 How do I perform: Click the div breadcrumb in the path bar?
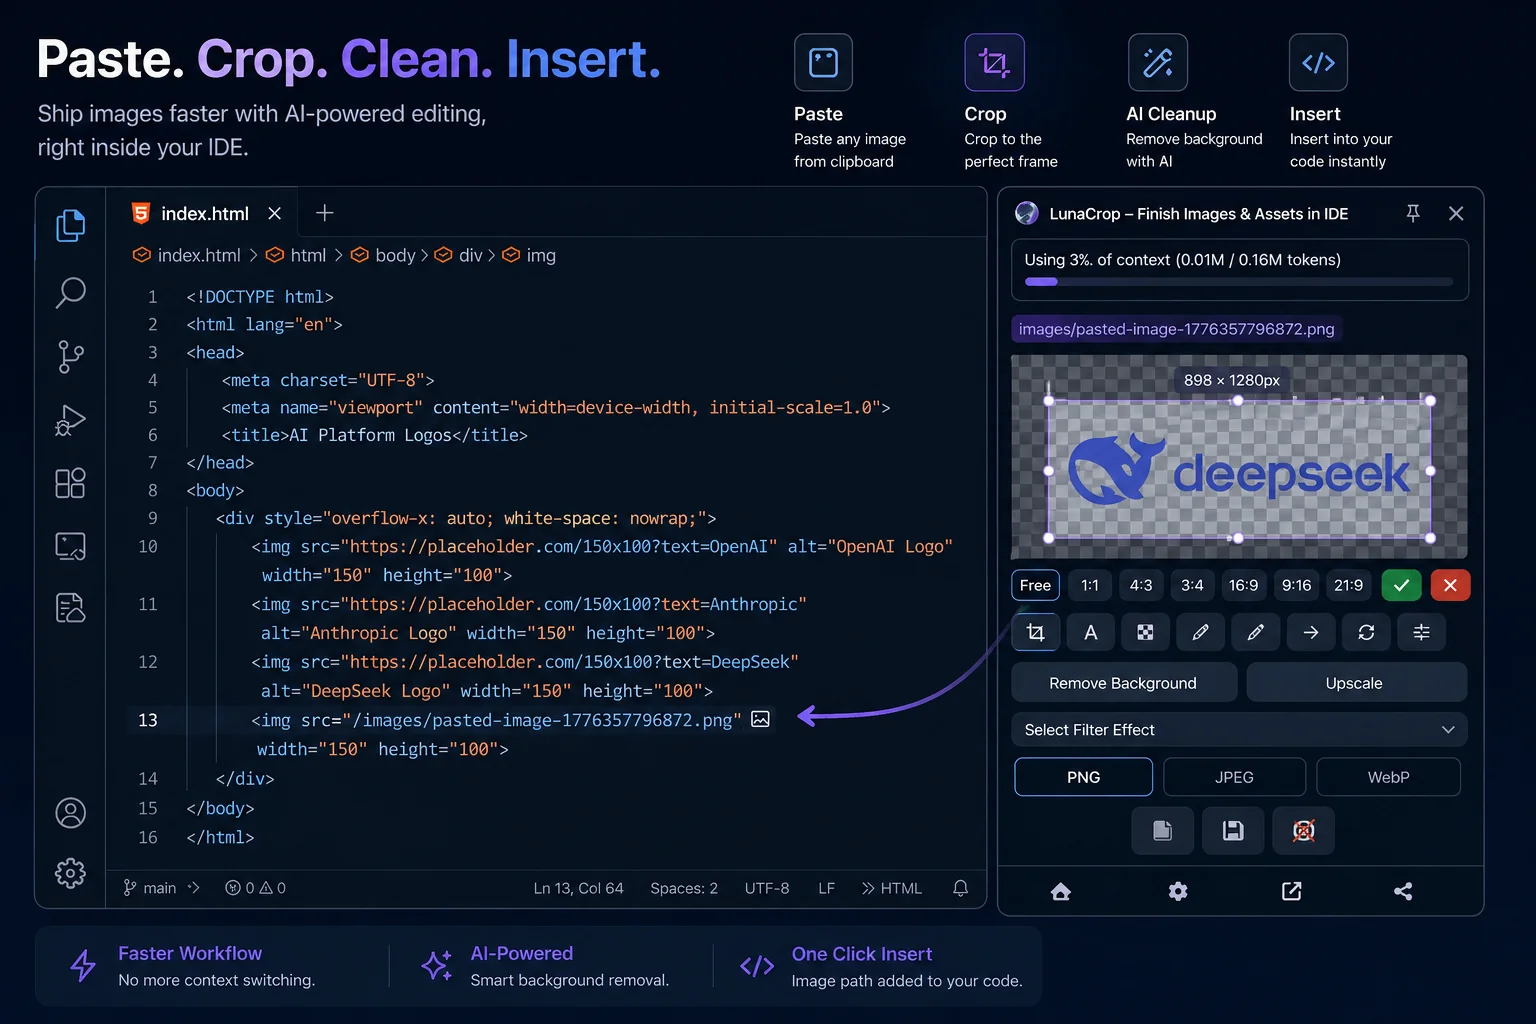coord(470,255)
